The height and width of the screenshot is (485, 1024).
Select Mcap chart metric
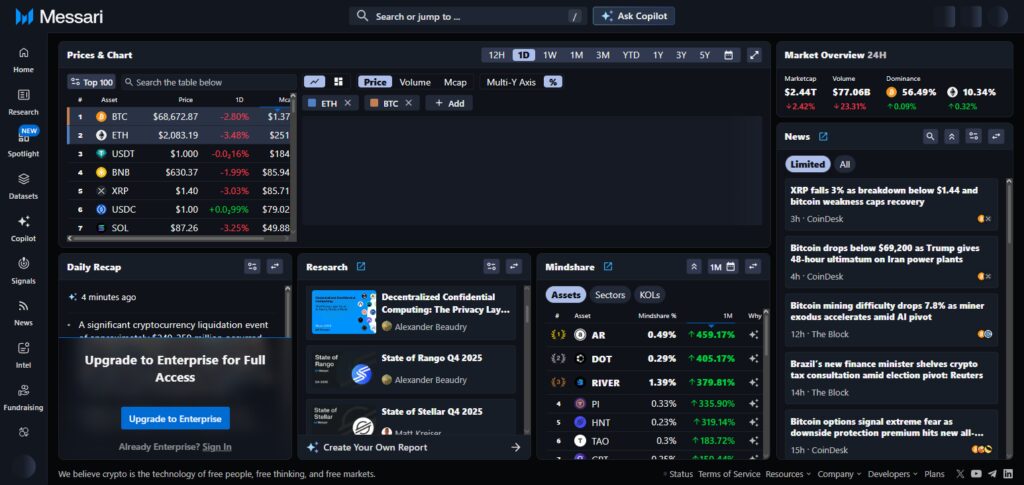tap(455, 82)
